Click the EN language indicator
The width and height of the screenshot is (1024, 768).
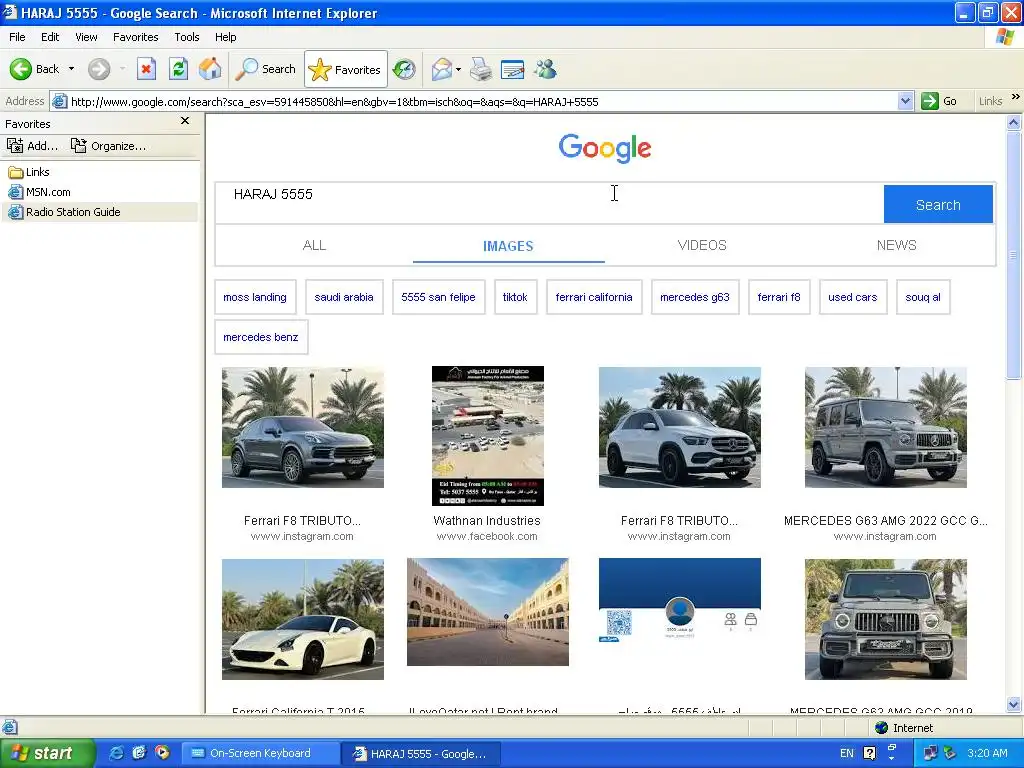coord(847,753)
